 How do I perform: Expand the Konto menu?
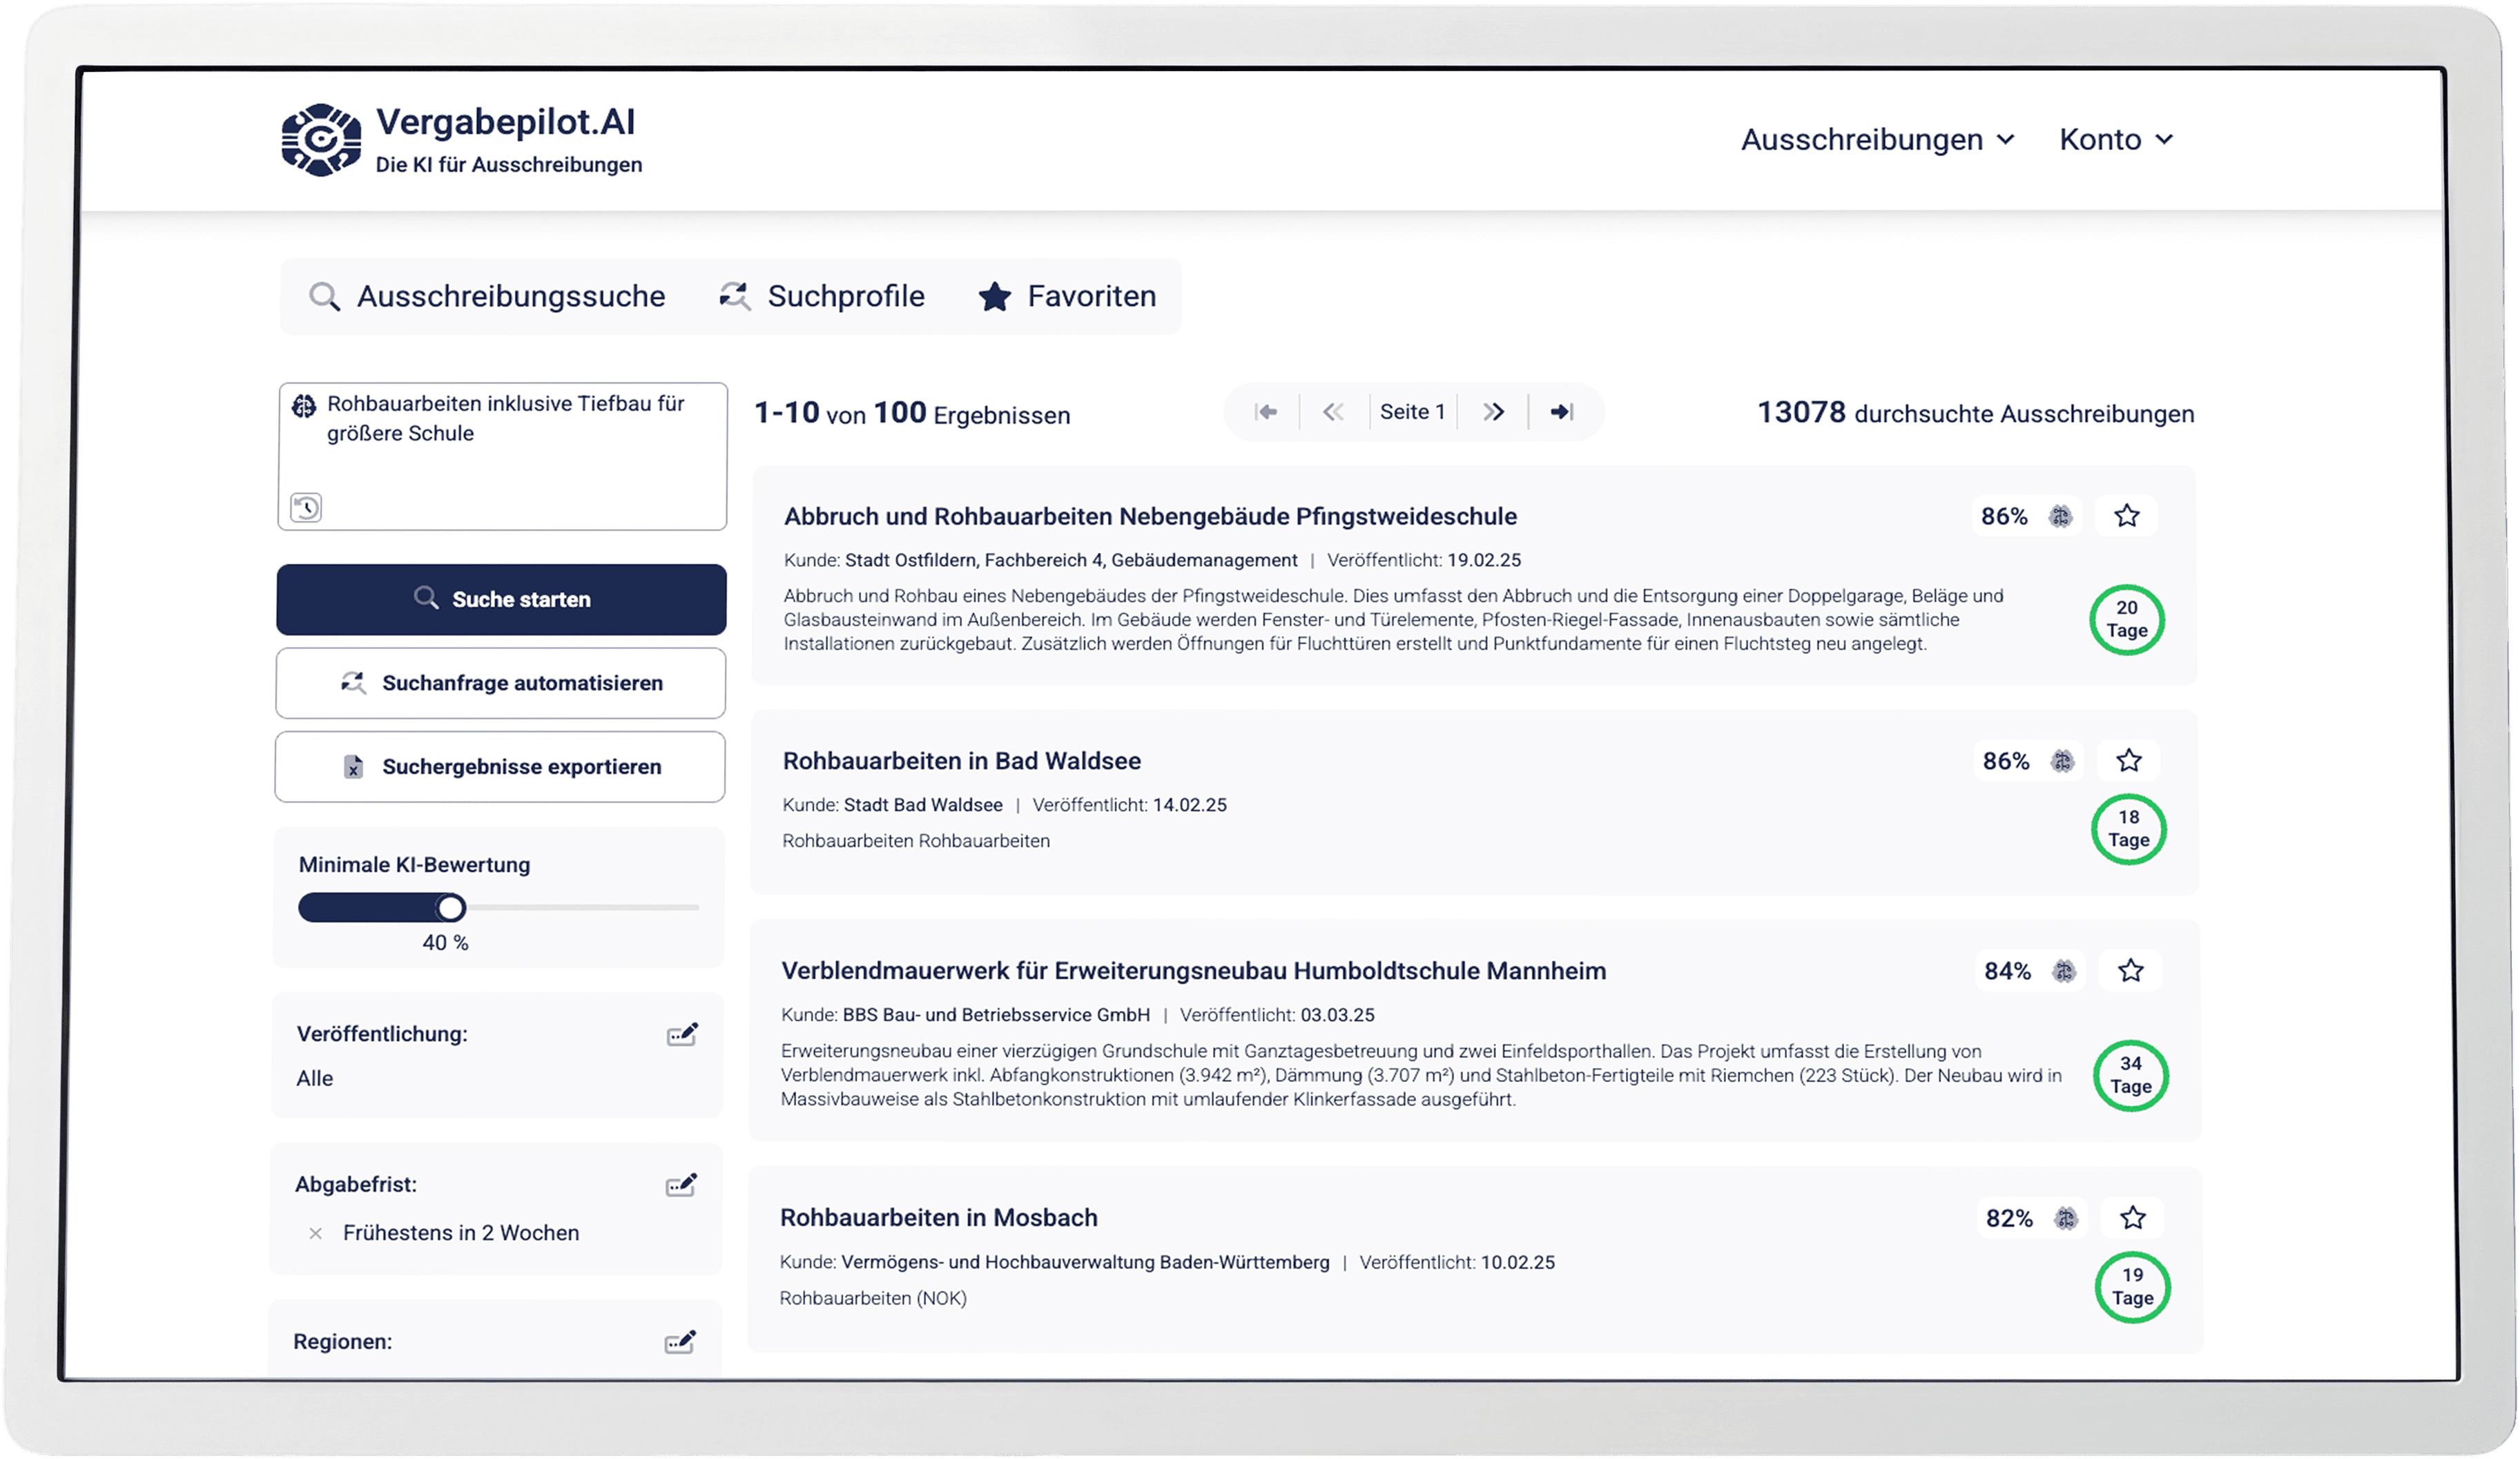point(2113,139)
